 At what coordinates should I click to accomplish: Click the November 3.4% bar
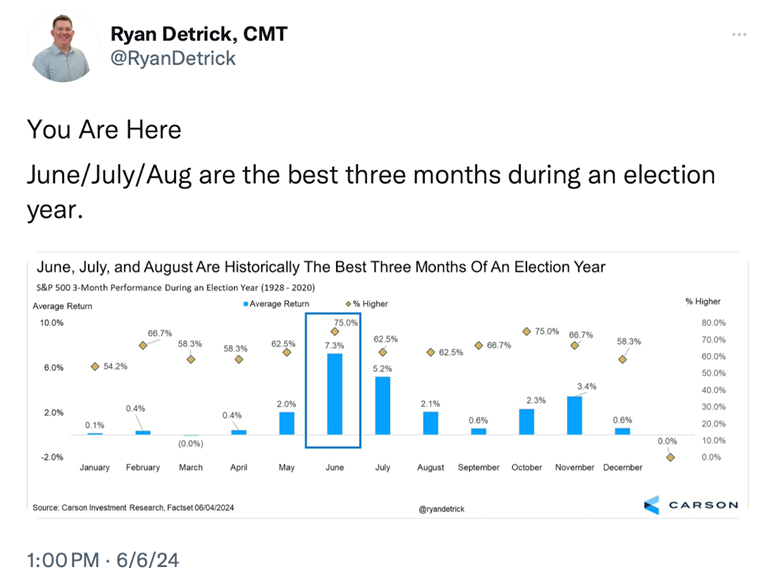(x=575, y=415)
